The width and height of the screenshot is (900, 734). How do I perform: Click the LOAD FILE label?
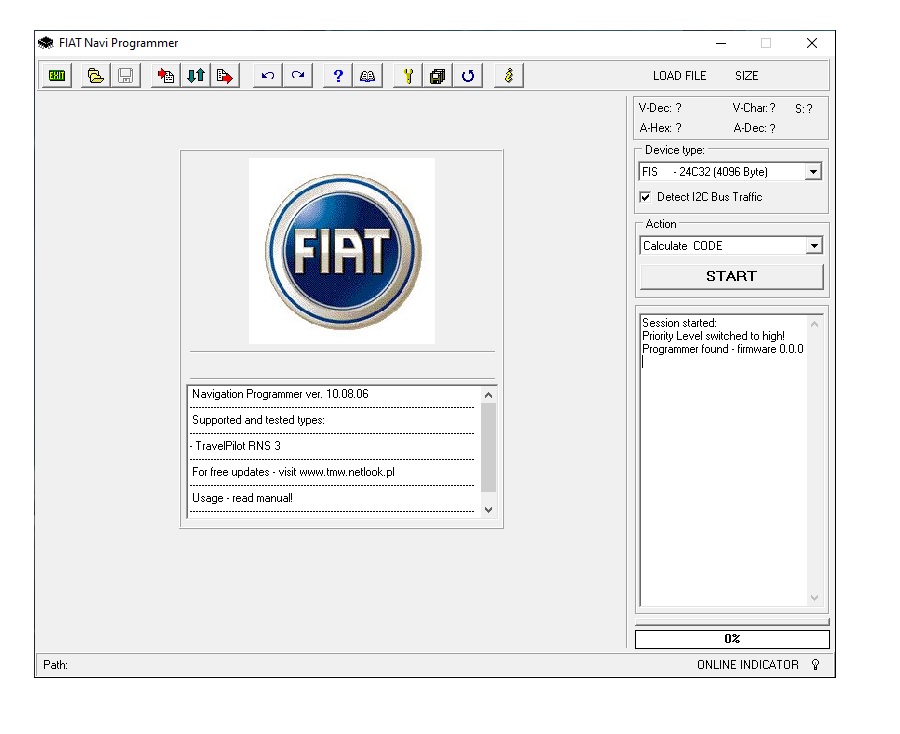(x=680, y=76)
